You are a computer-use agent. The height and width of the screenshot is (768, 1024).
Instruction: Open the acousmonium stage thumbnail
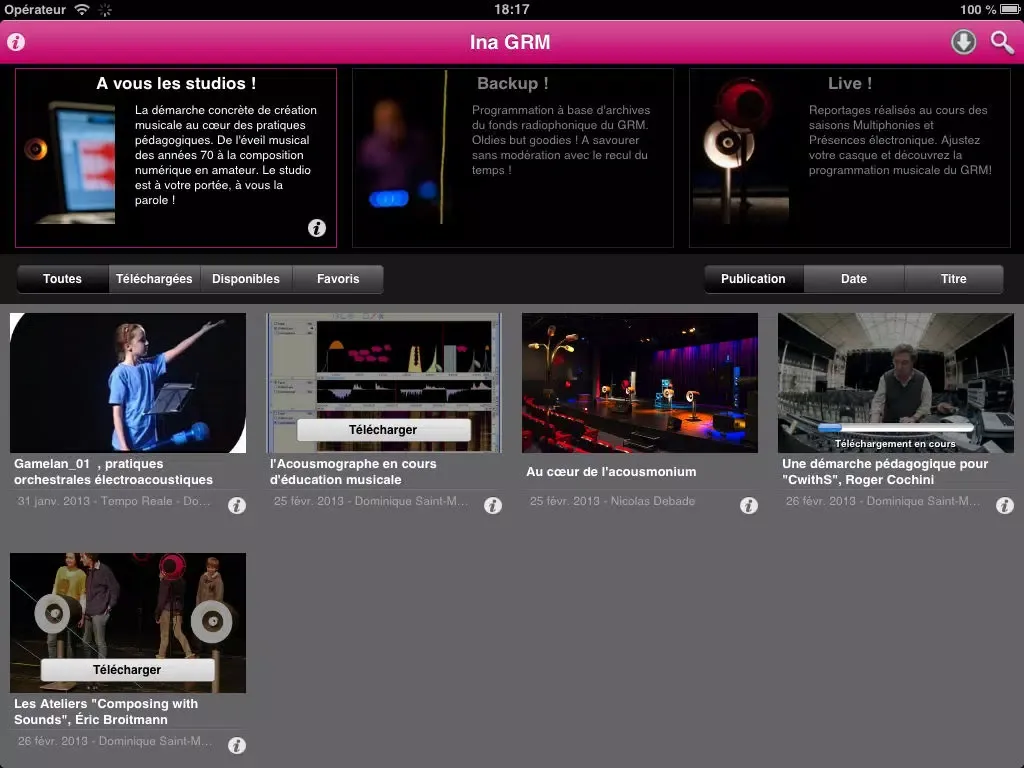[x=640, y=383]
